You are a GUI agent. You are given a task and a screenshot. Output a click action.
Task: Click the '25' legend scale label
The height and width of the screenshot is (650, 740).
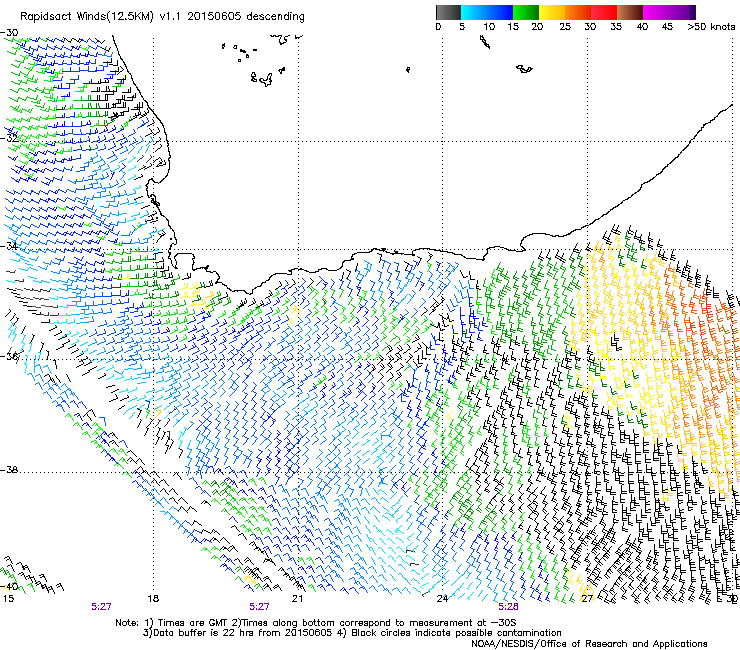pyautogui.click(x=565, y=27)
